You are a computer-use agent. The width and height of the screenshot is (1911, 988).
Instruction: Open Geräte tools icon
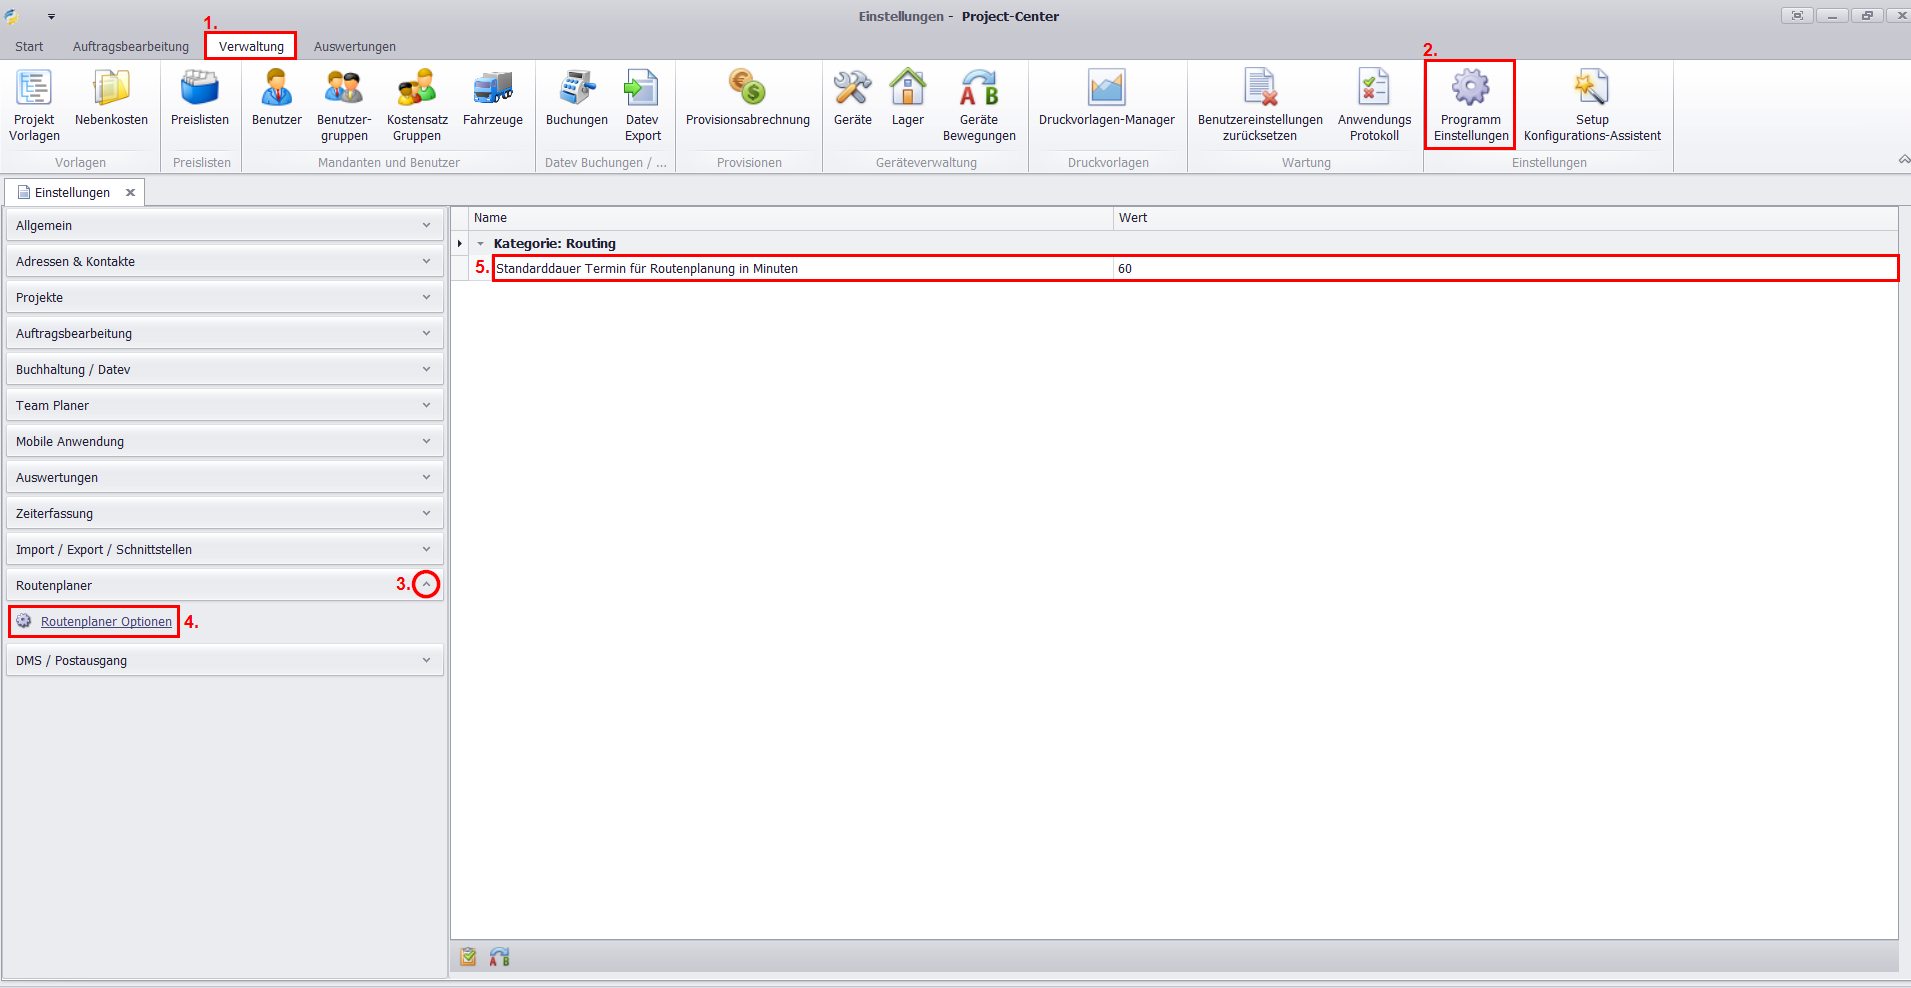852,89
